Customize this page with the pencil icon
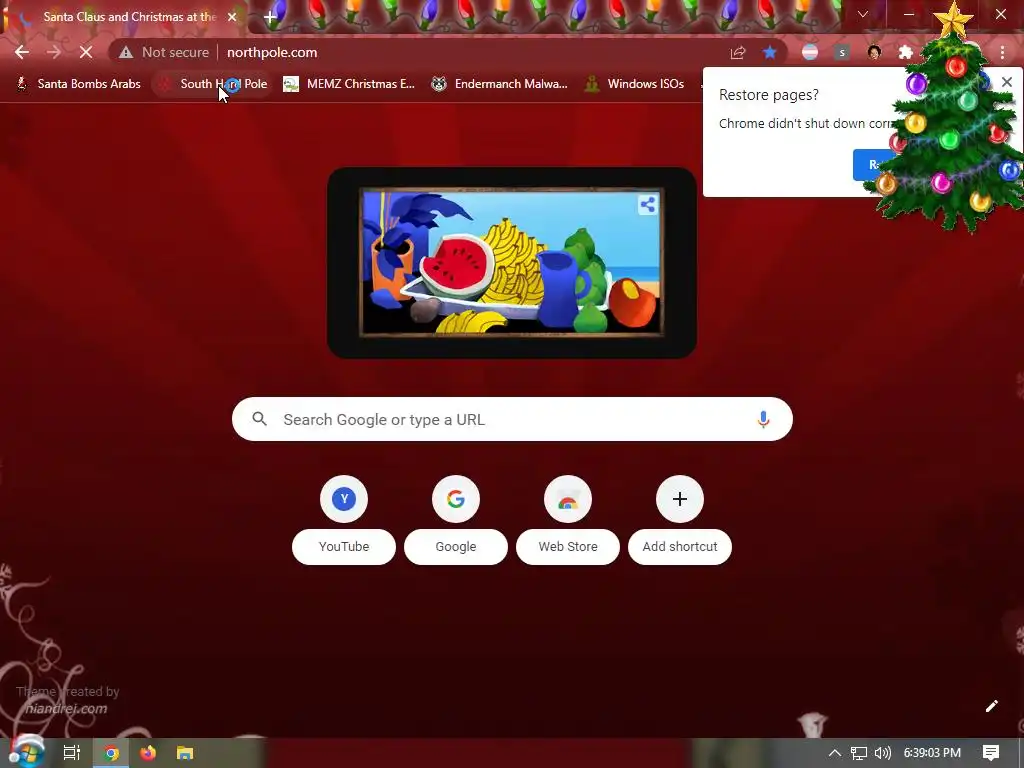The image size is (1024, 768). point(991,706)
